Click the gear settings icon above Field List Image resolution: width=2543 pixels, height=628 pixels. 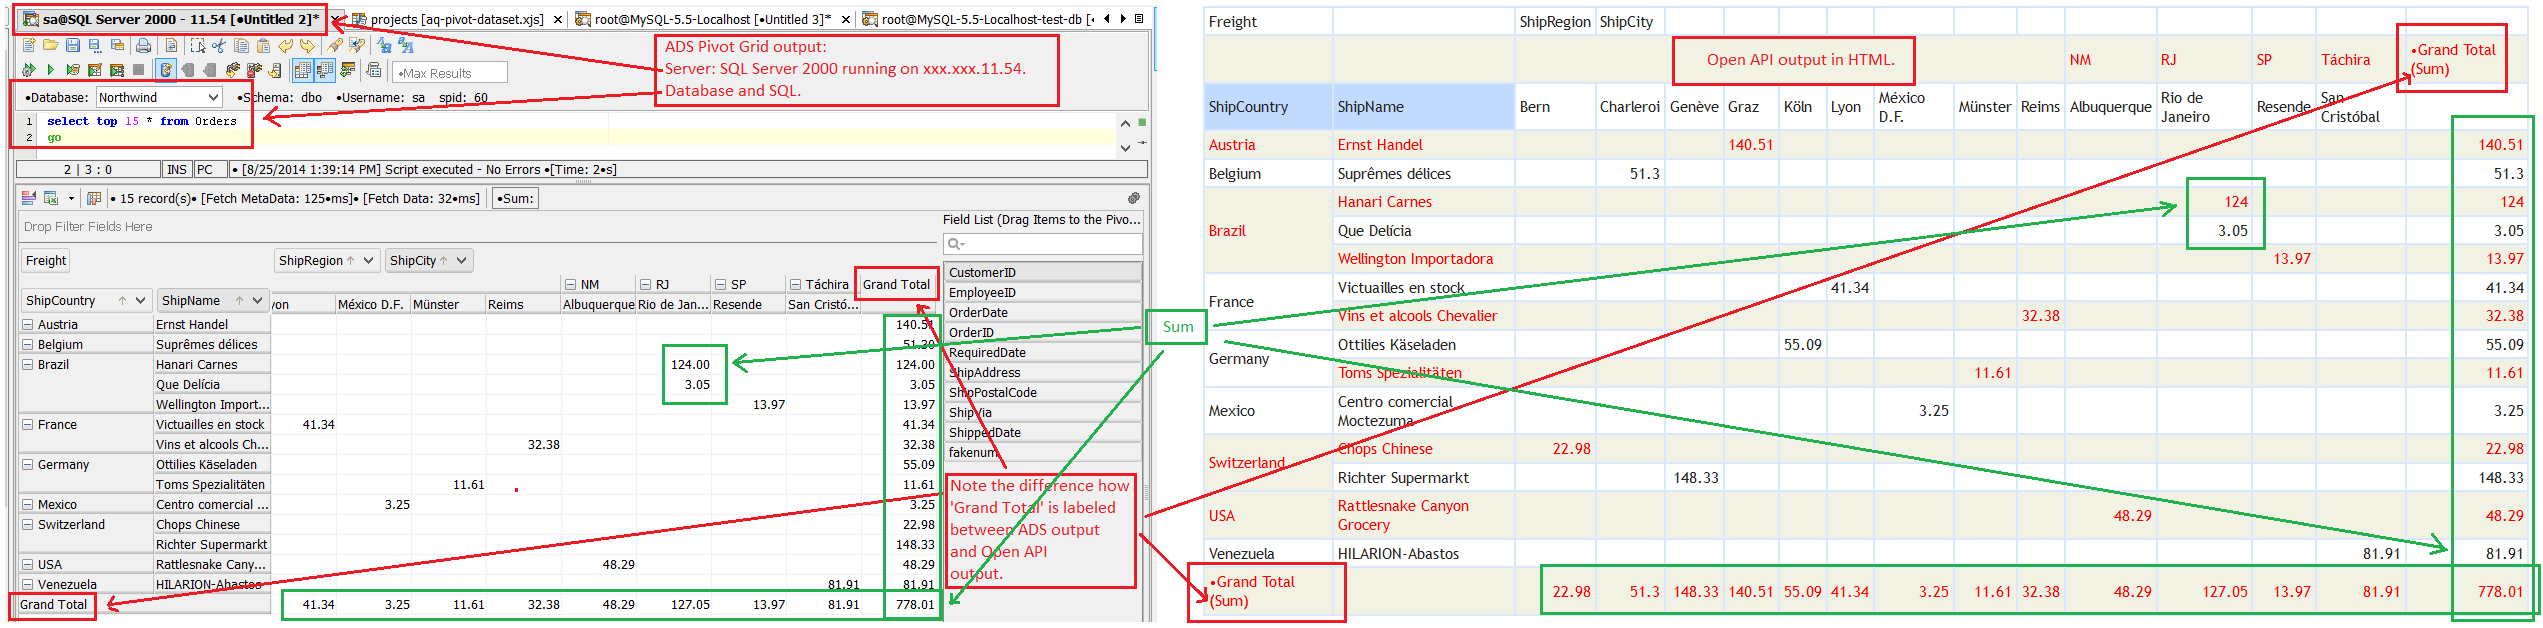(x=1133, y=198)
